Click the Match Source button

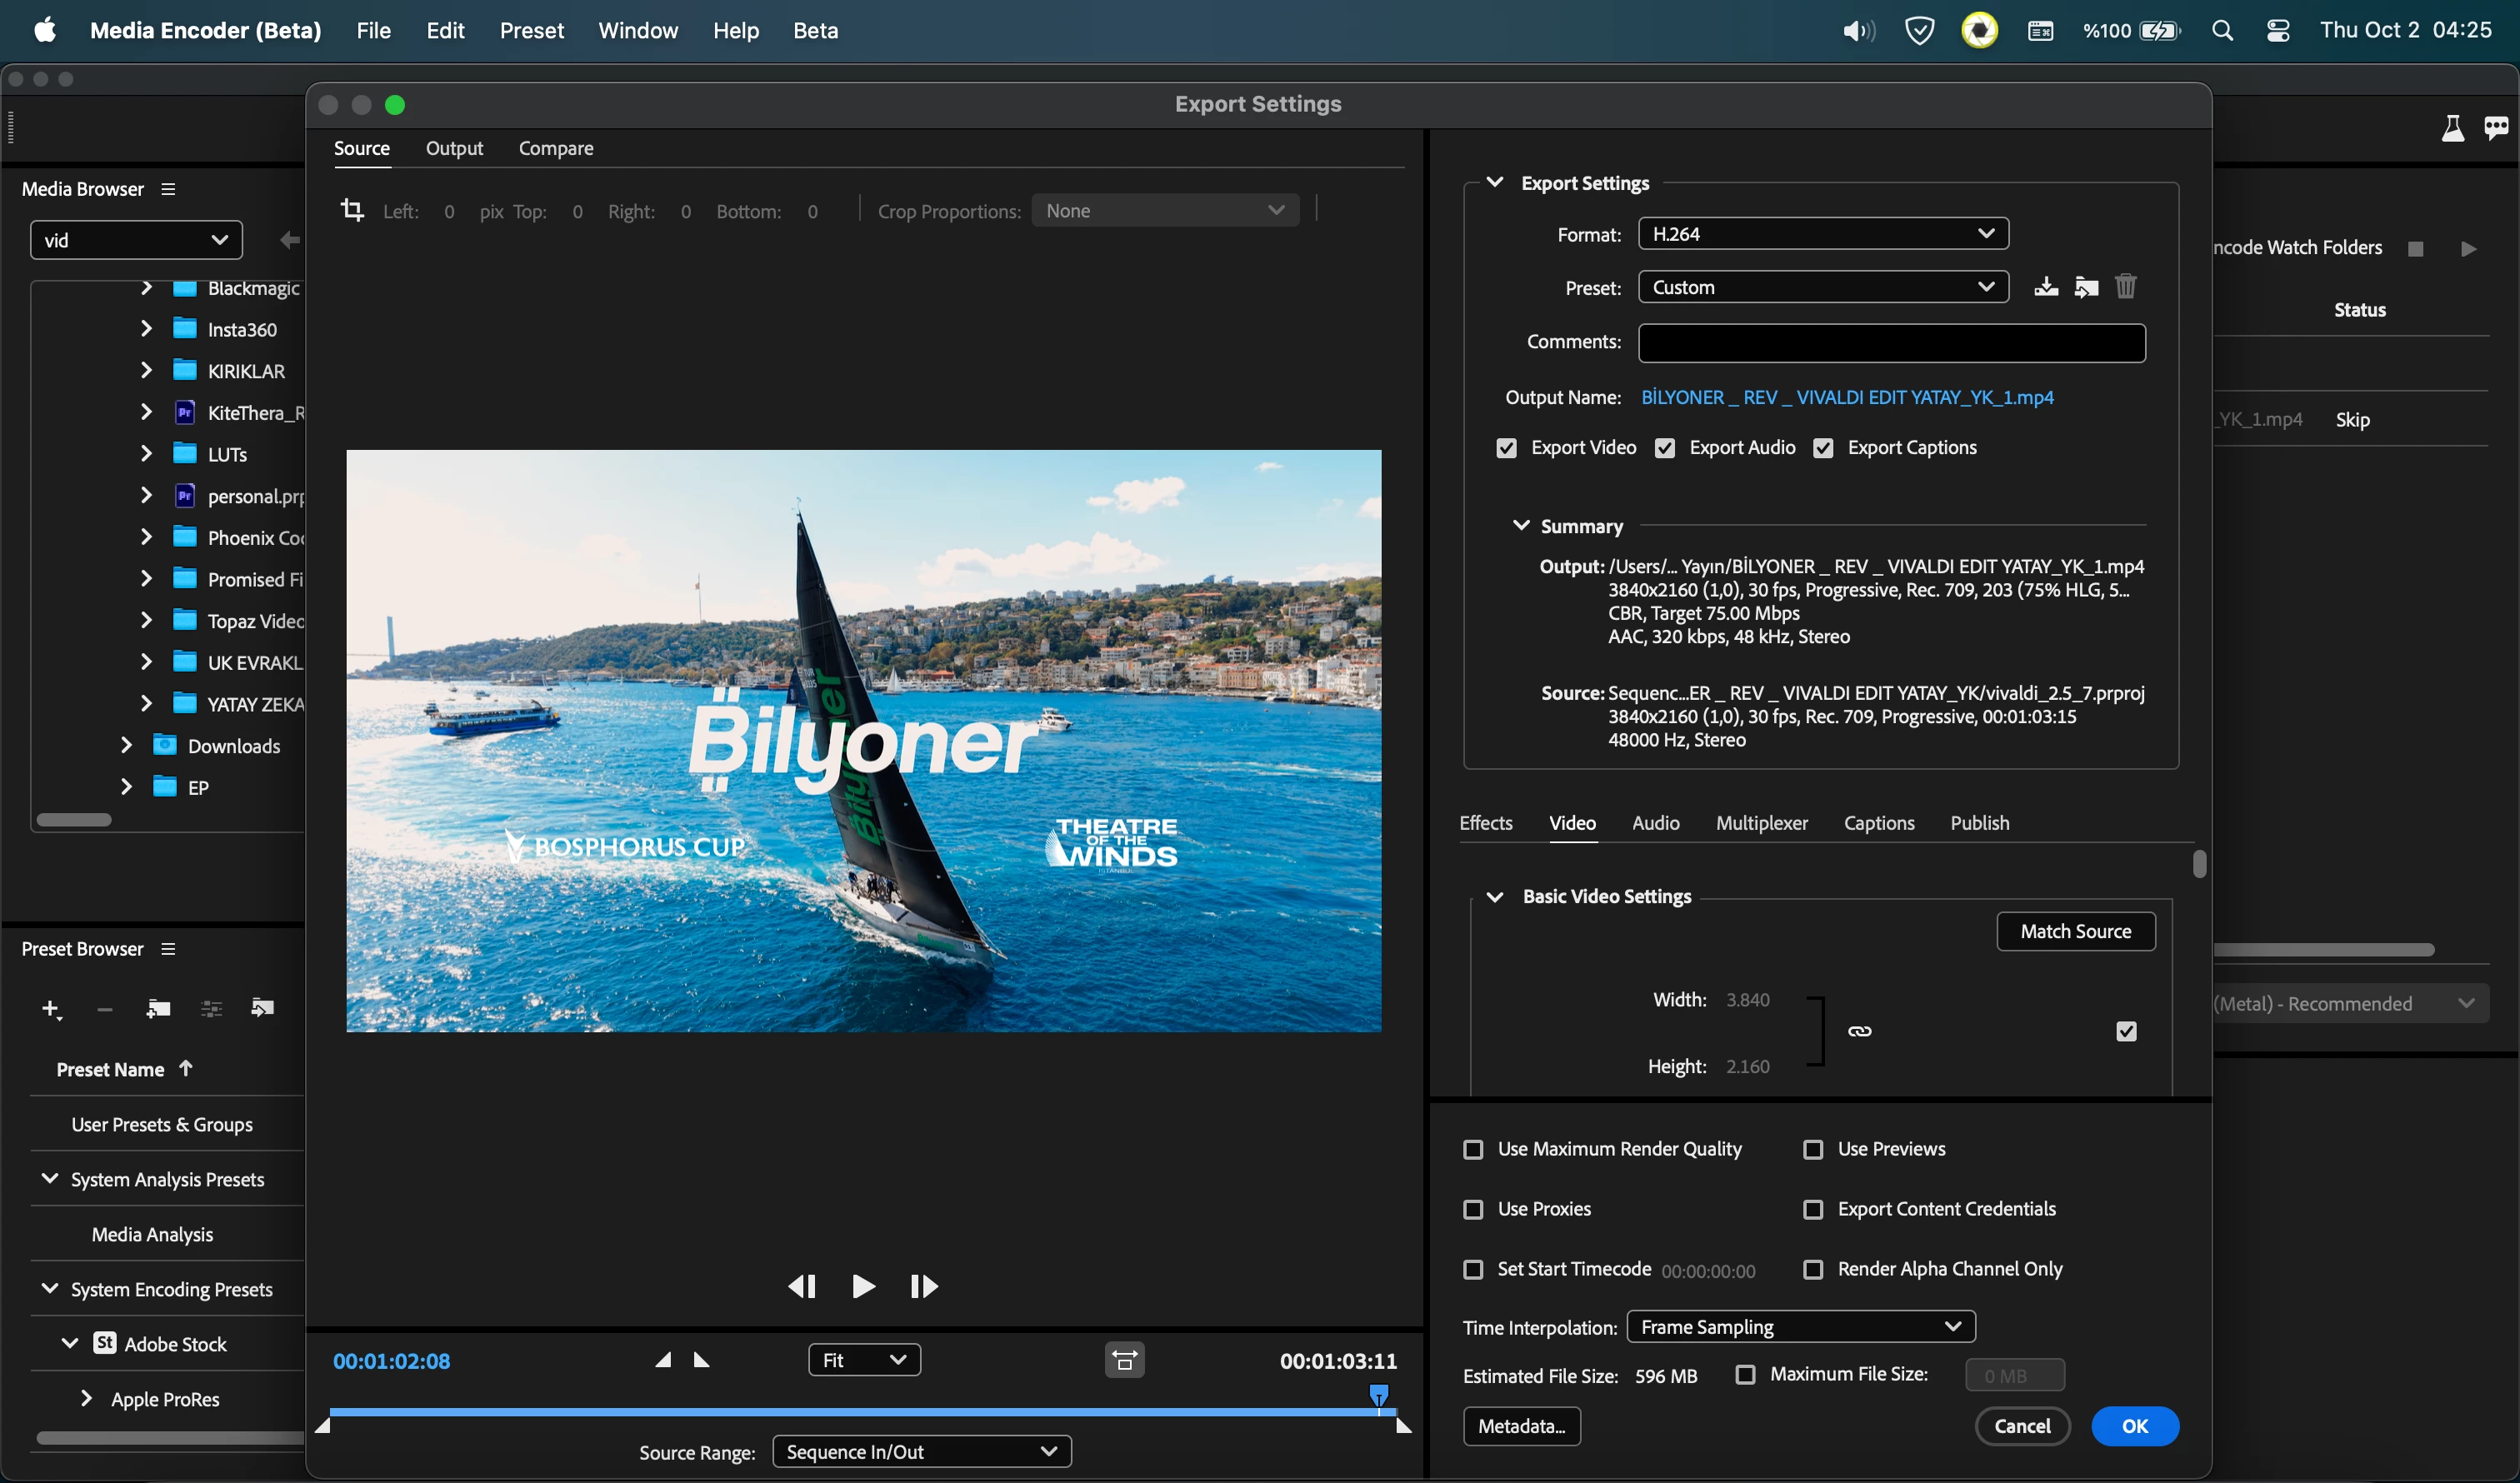[2075, 931]
